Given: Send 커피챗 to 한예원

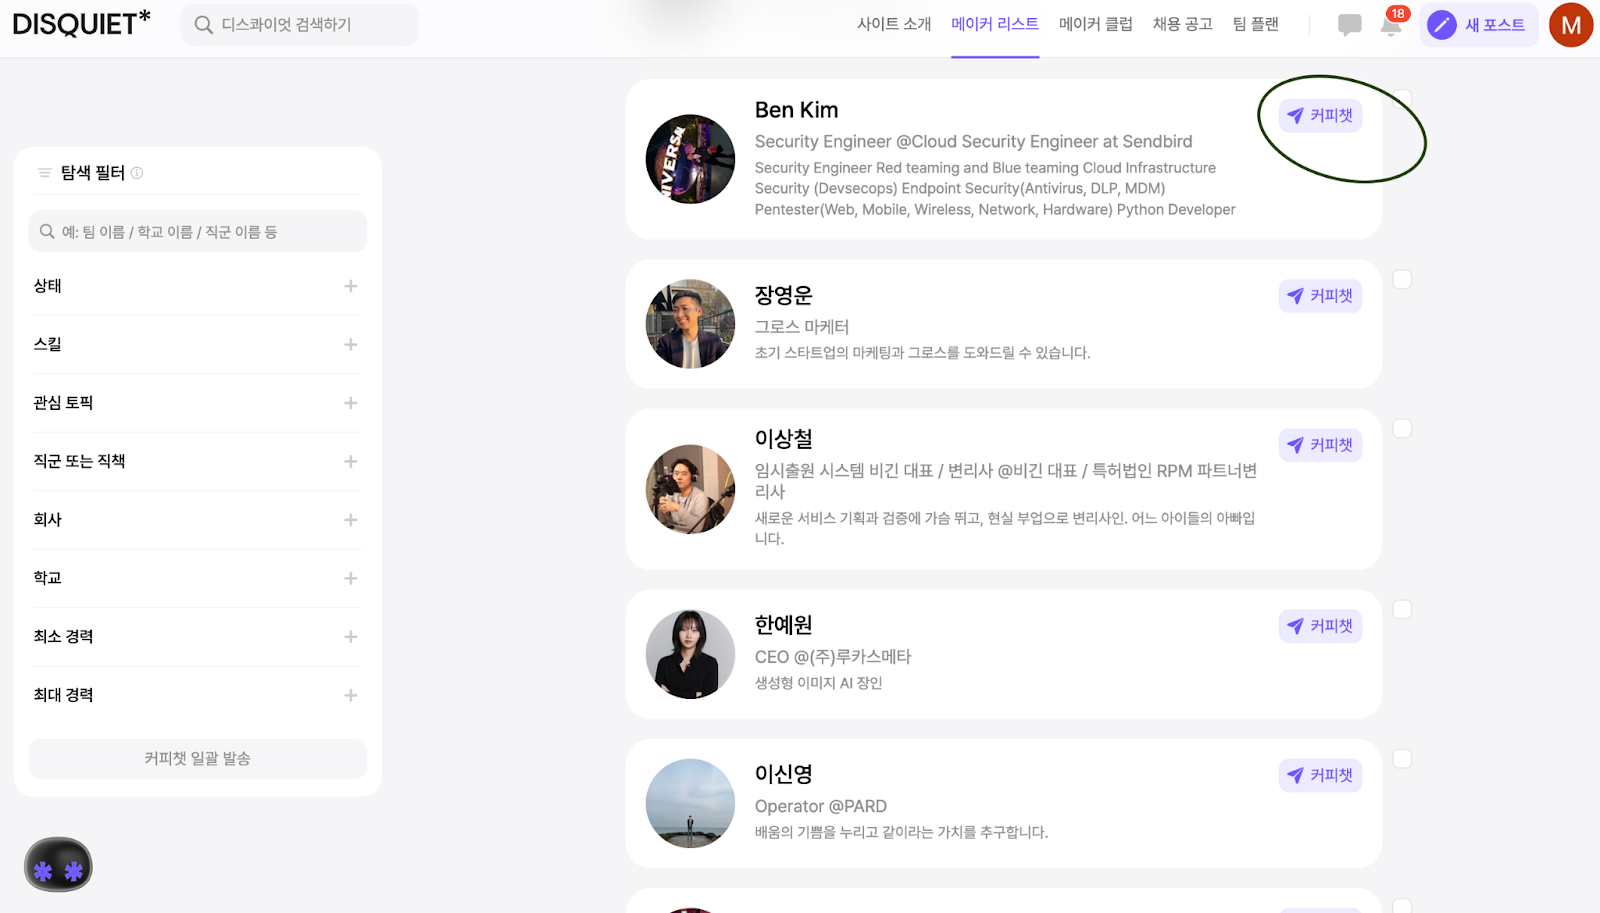Looking at the screenshot, I should [1320, 626].
